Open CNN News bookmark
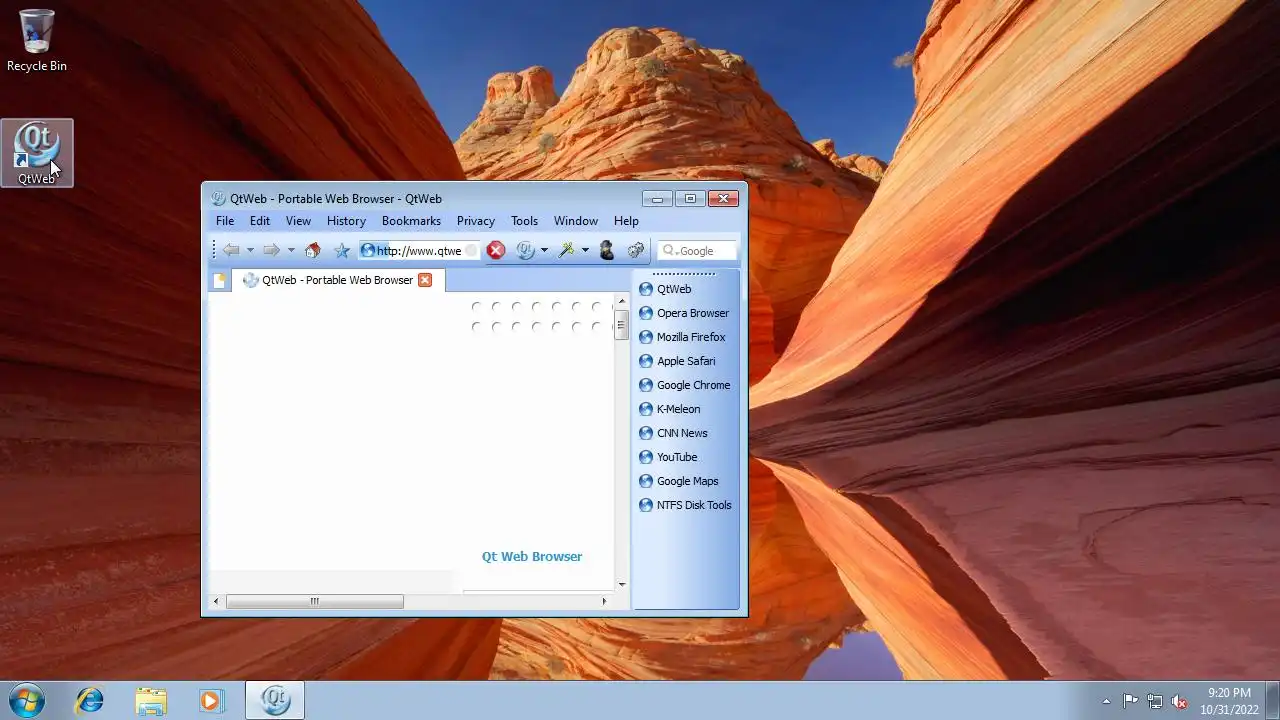 pos(673,433)
